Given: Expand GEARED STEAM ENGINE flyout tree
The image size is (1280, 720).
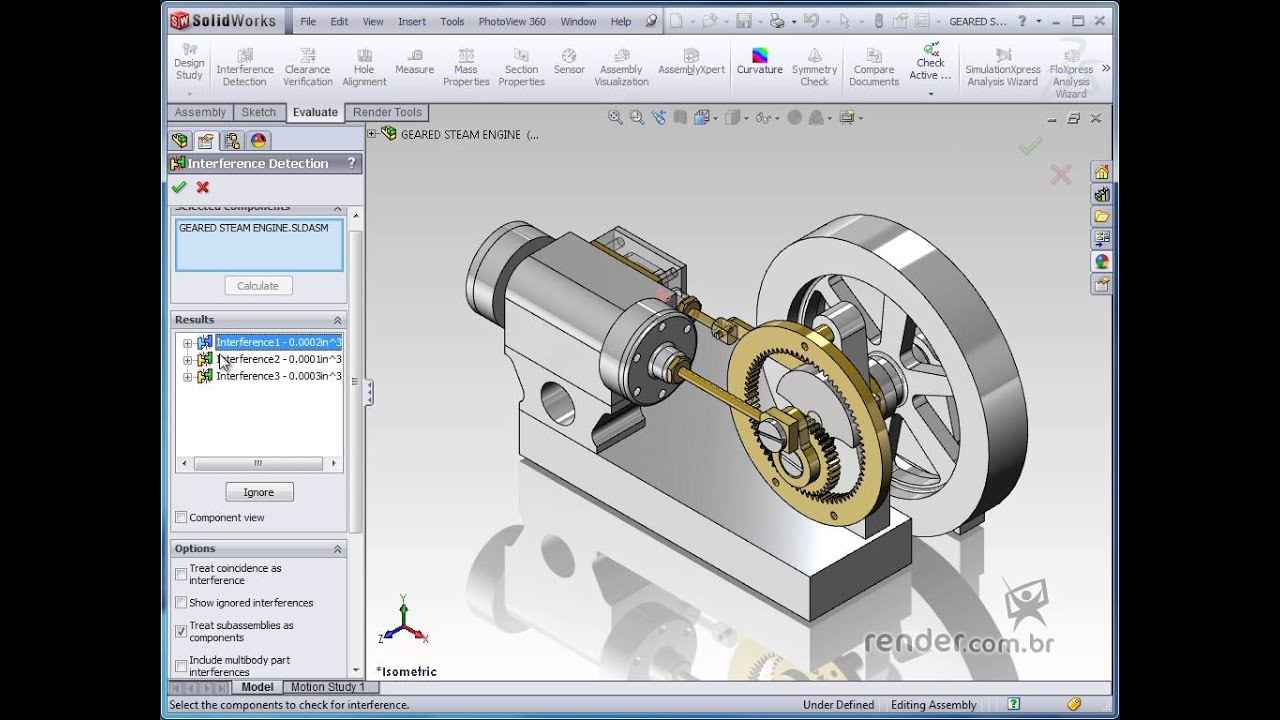Looking at the screenshot, I should tap(373, 134).
